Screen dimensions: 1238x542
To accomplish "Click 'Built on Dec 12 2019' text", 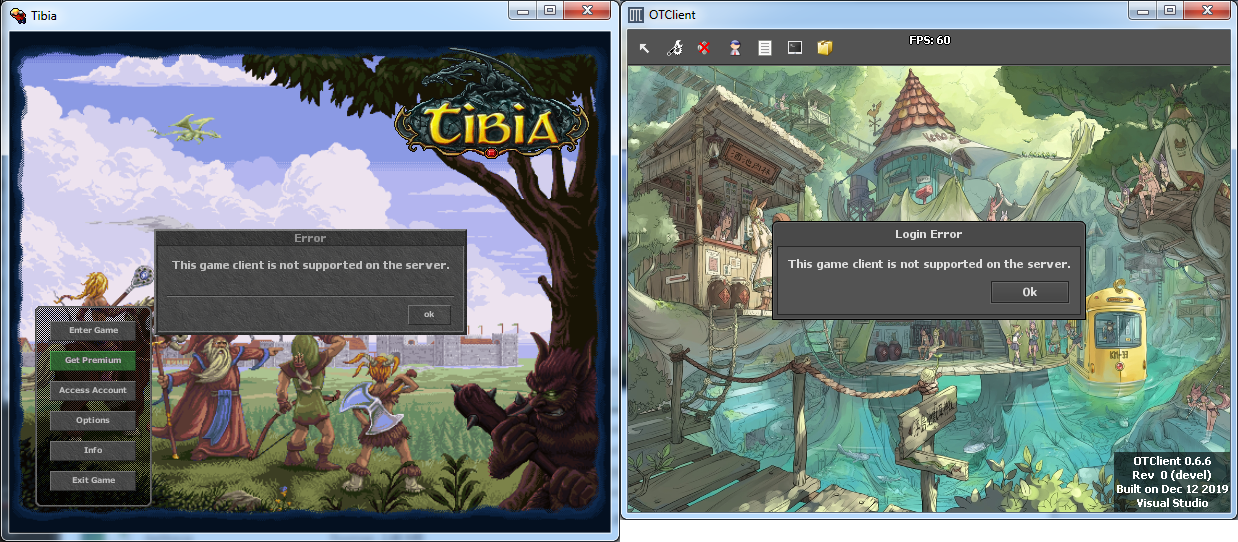I will point(1172,489).
